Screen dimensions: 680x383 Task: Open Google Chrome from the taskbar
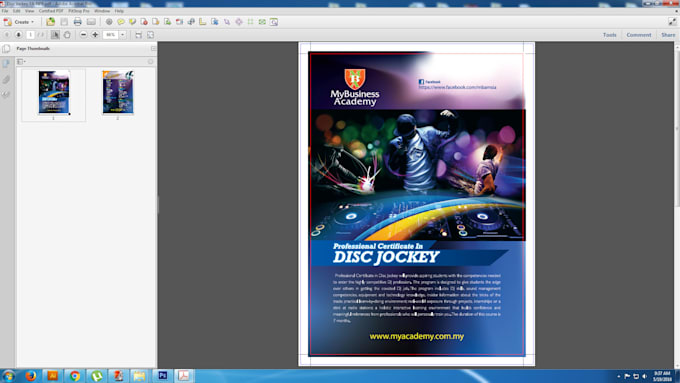(75, 376)
